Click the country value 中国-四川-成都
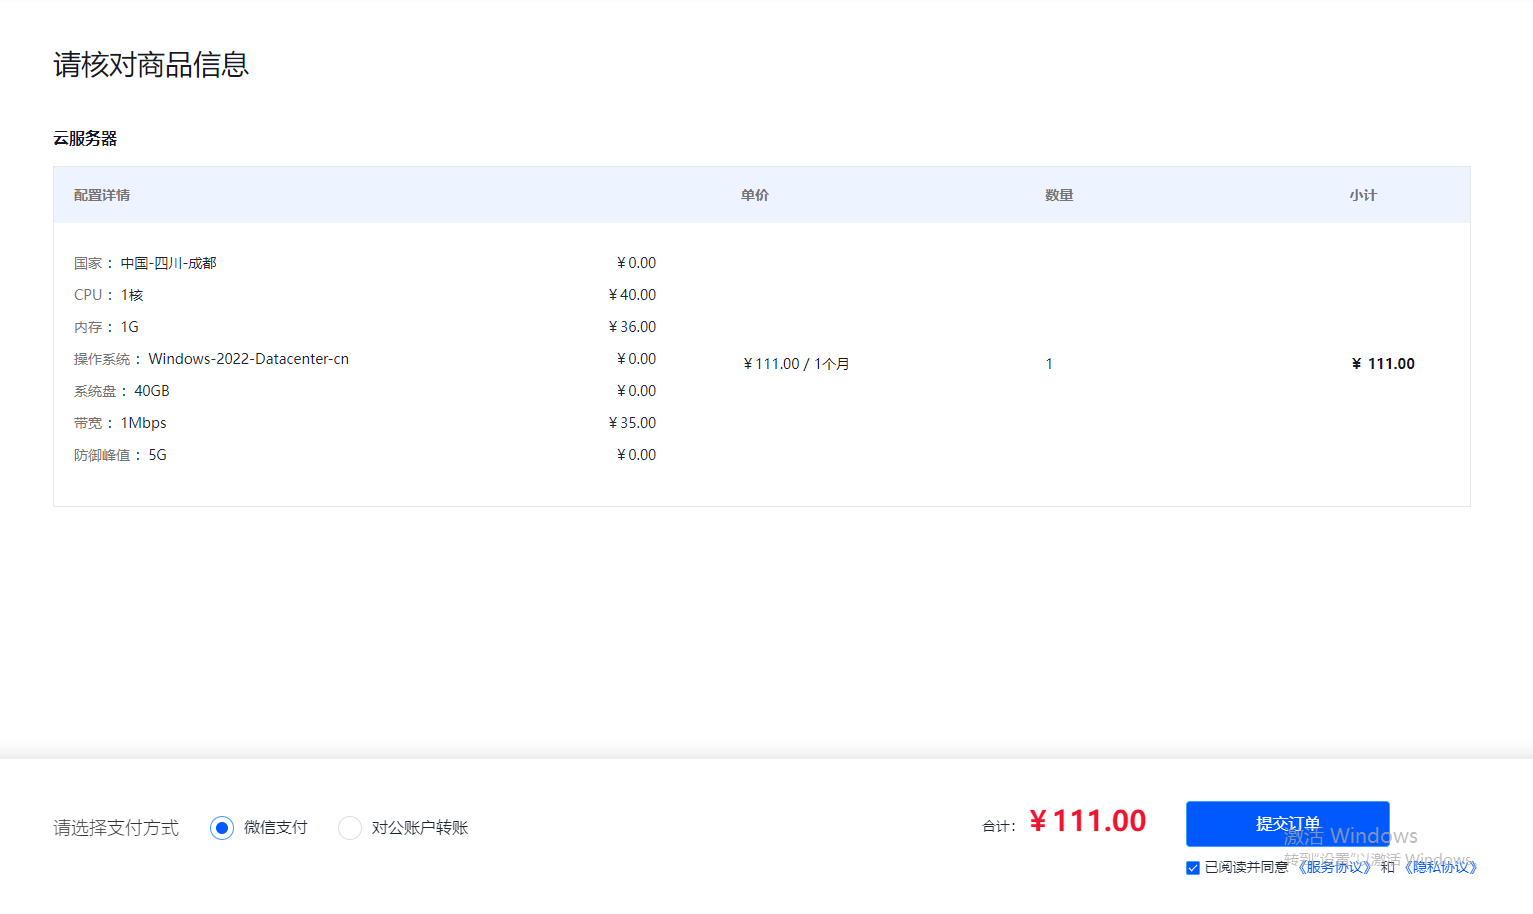Screen dimensions: 1533x914 tap(168, 263)
